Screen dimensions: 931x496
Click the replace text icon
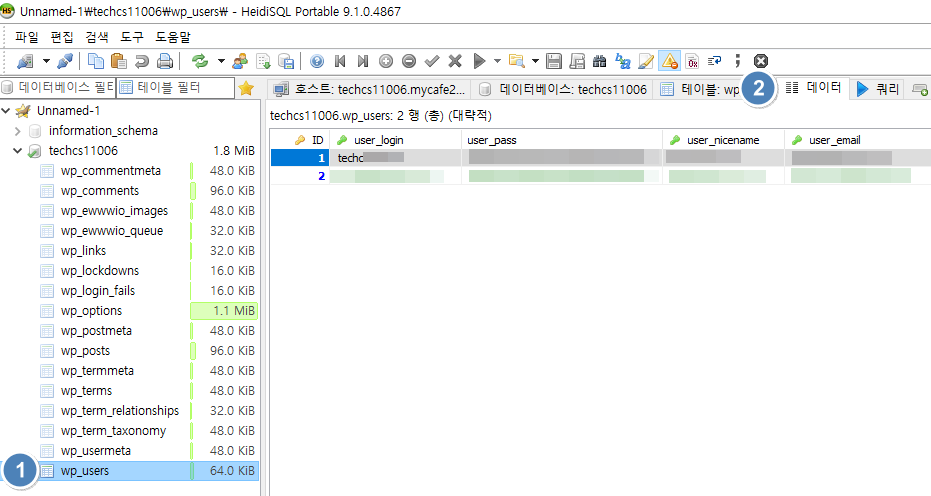click(622, 61)
